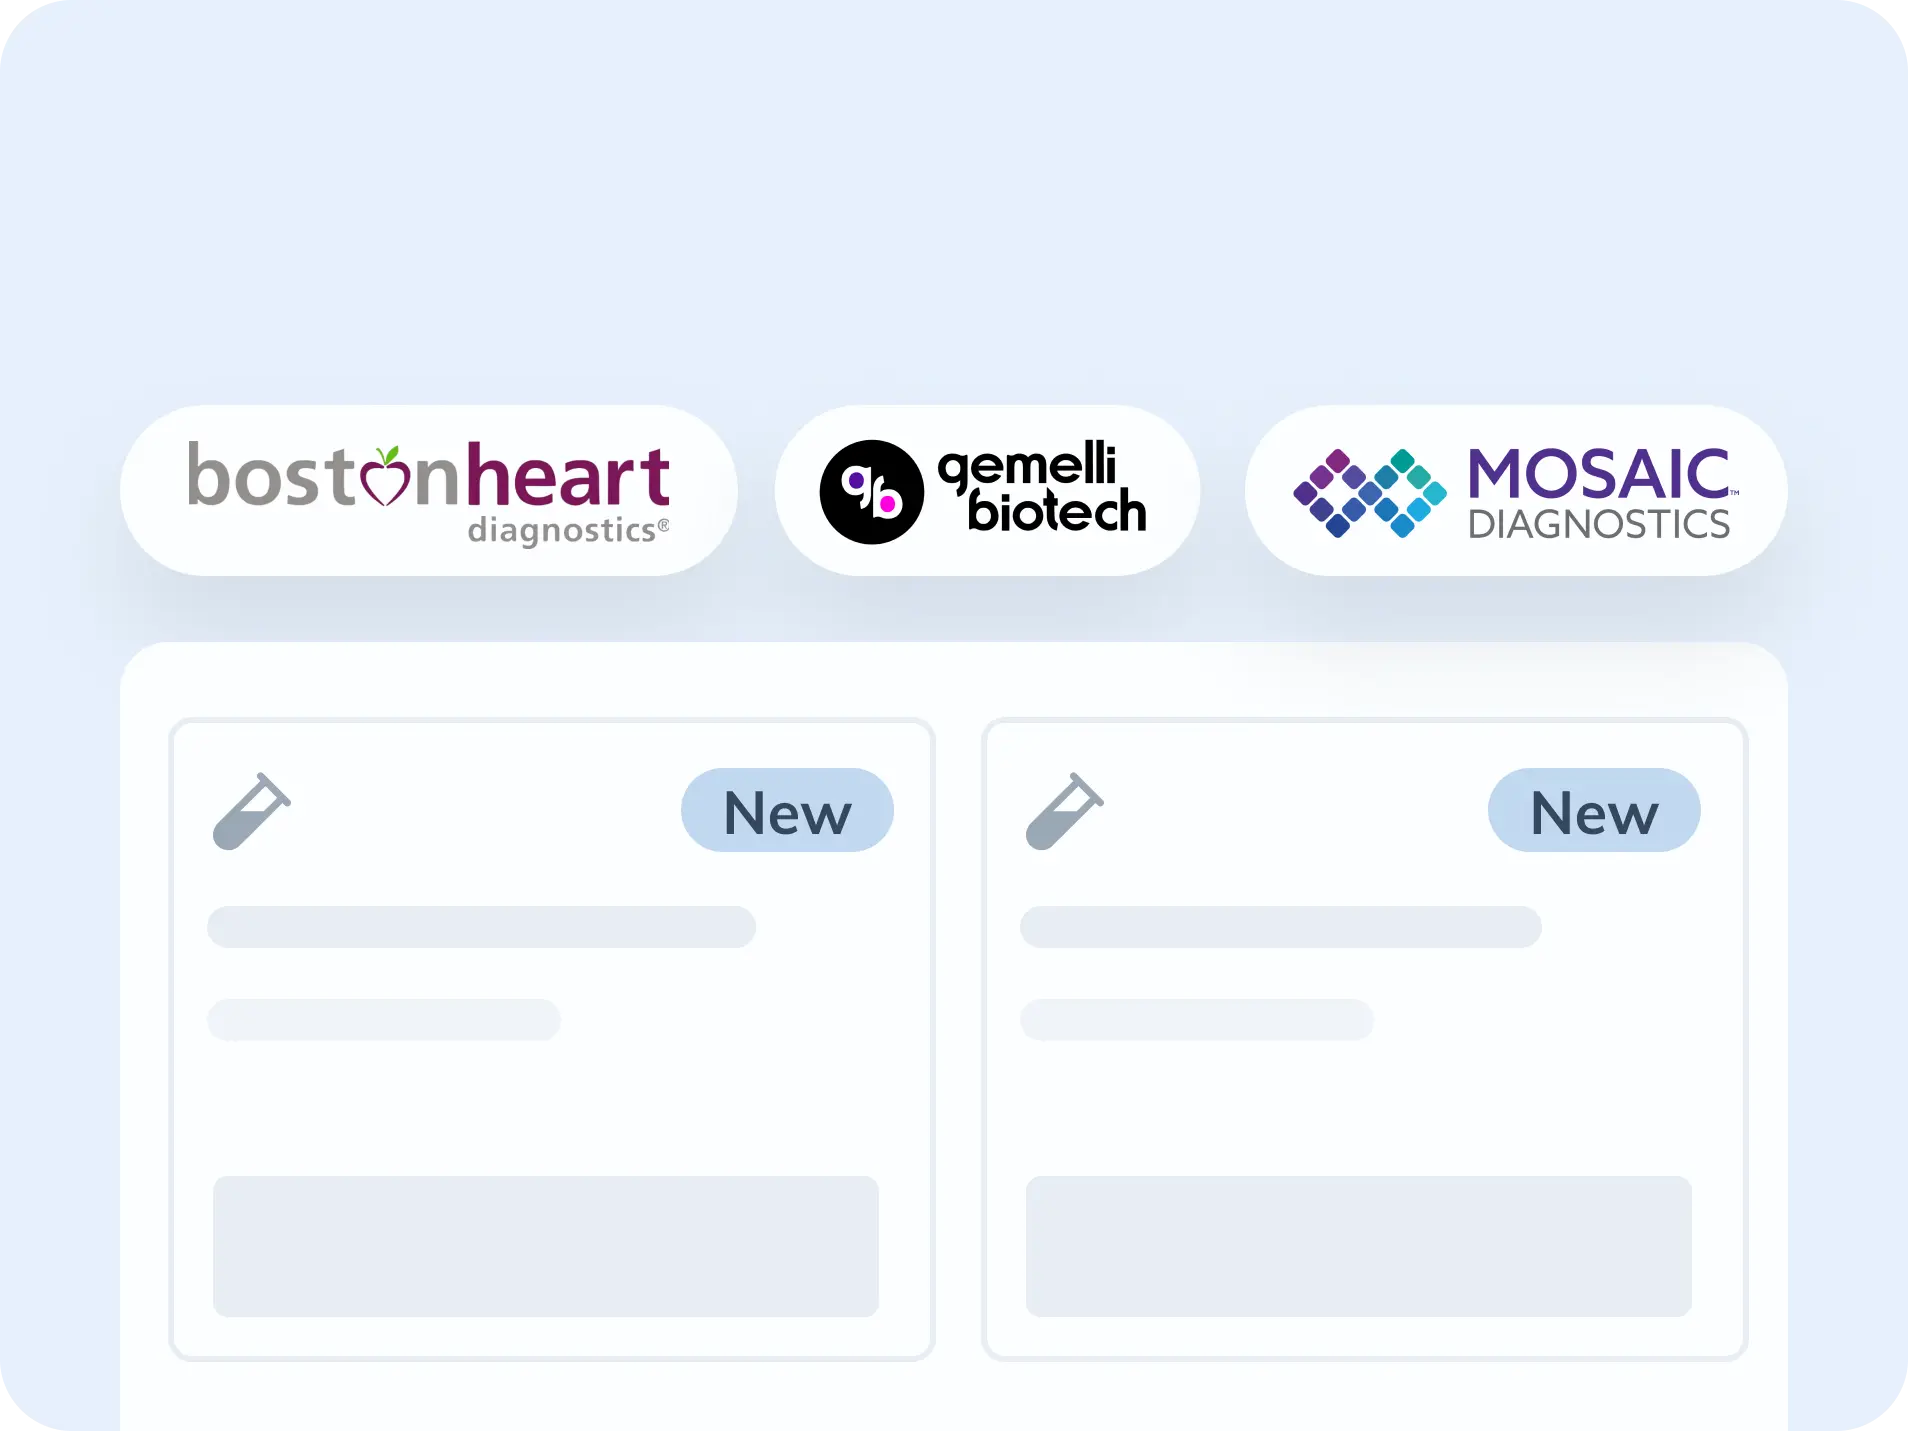The height and width of the screenshot is (1431, 1908).
Task: Select the Mosaic Diagnostics logo pill
Action: [x=1515, y=490]
